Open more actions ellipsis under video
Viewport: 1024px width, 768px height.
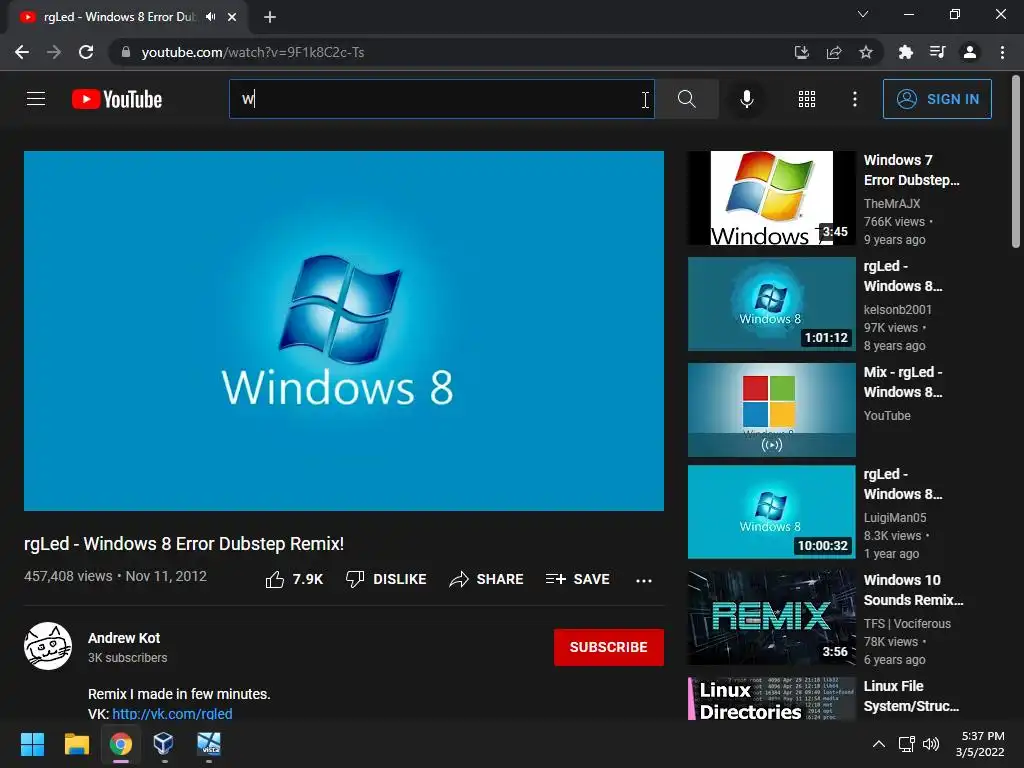[x=644, y=581]
